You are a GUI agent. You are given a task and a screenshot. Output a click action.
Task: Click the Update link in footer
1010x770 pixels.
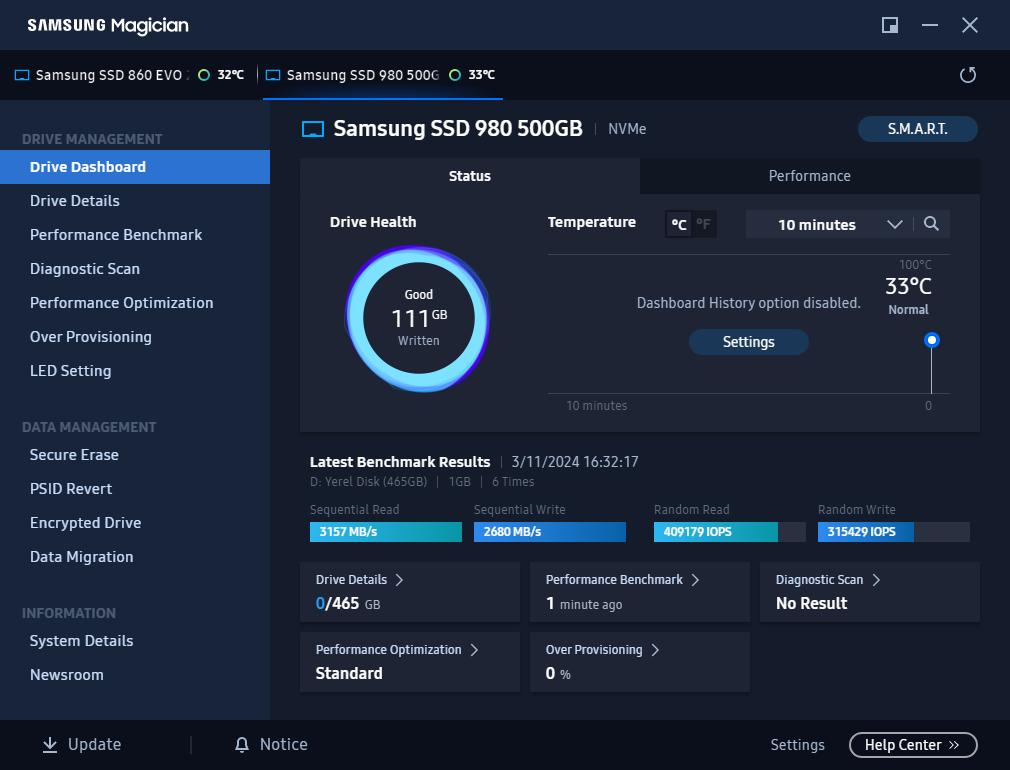pyautogui.click(x=94, y=745)
